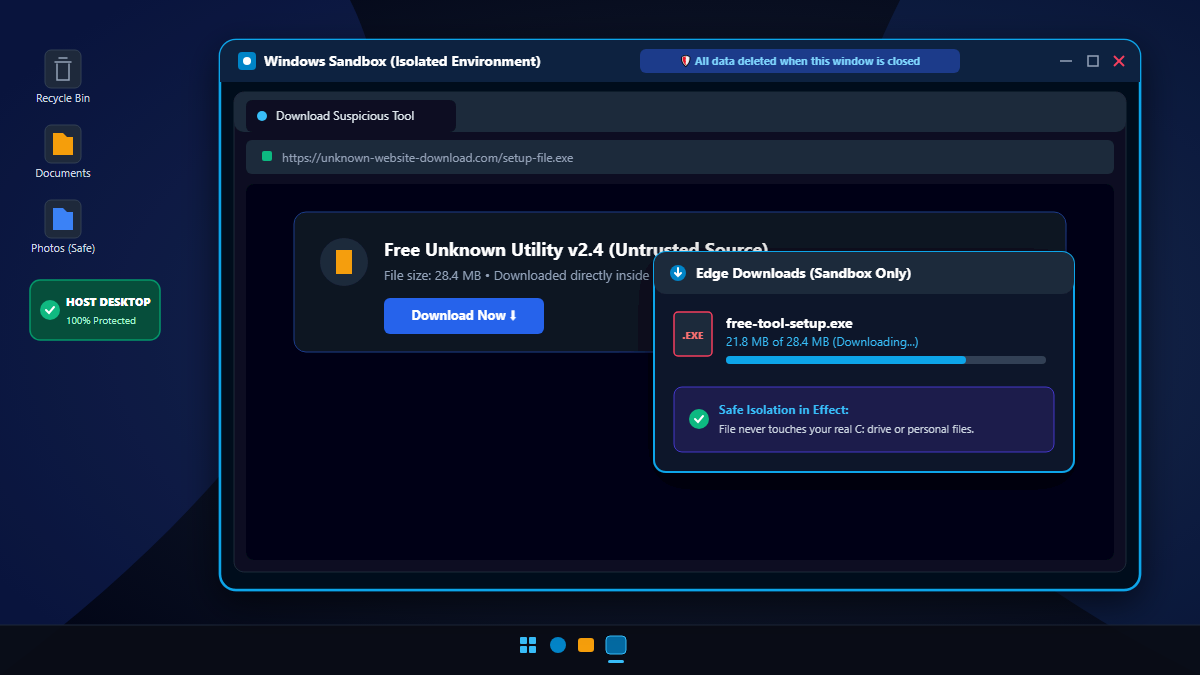The image size is (1200, 675).
Task: Click the Download Now button
Action: 464,316
